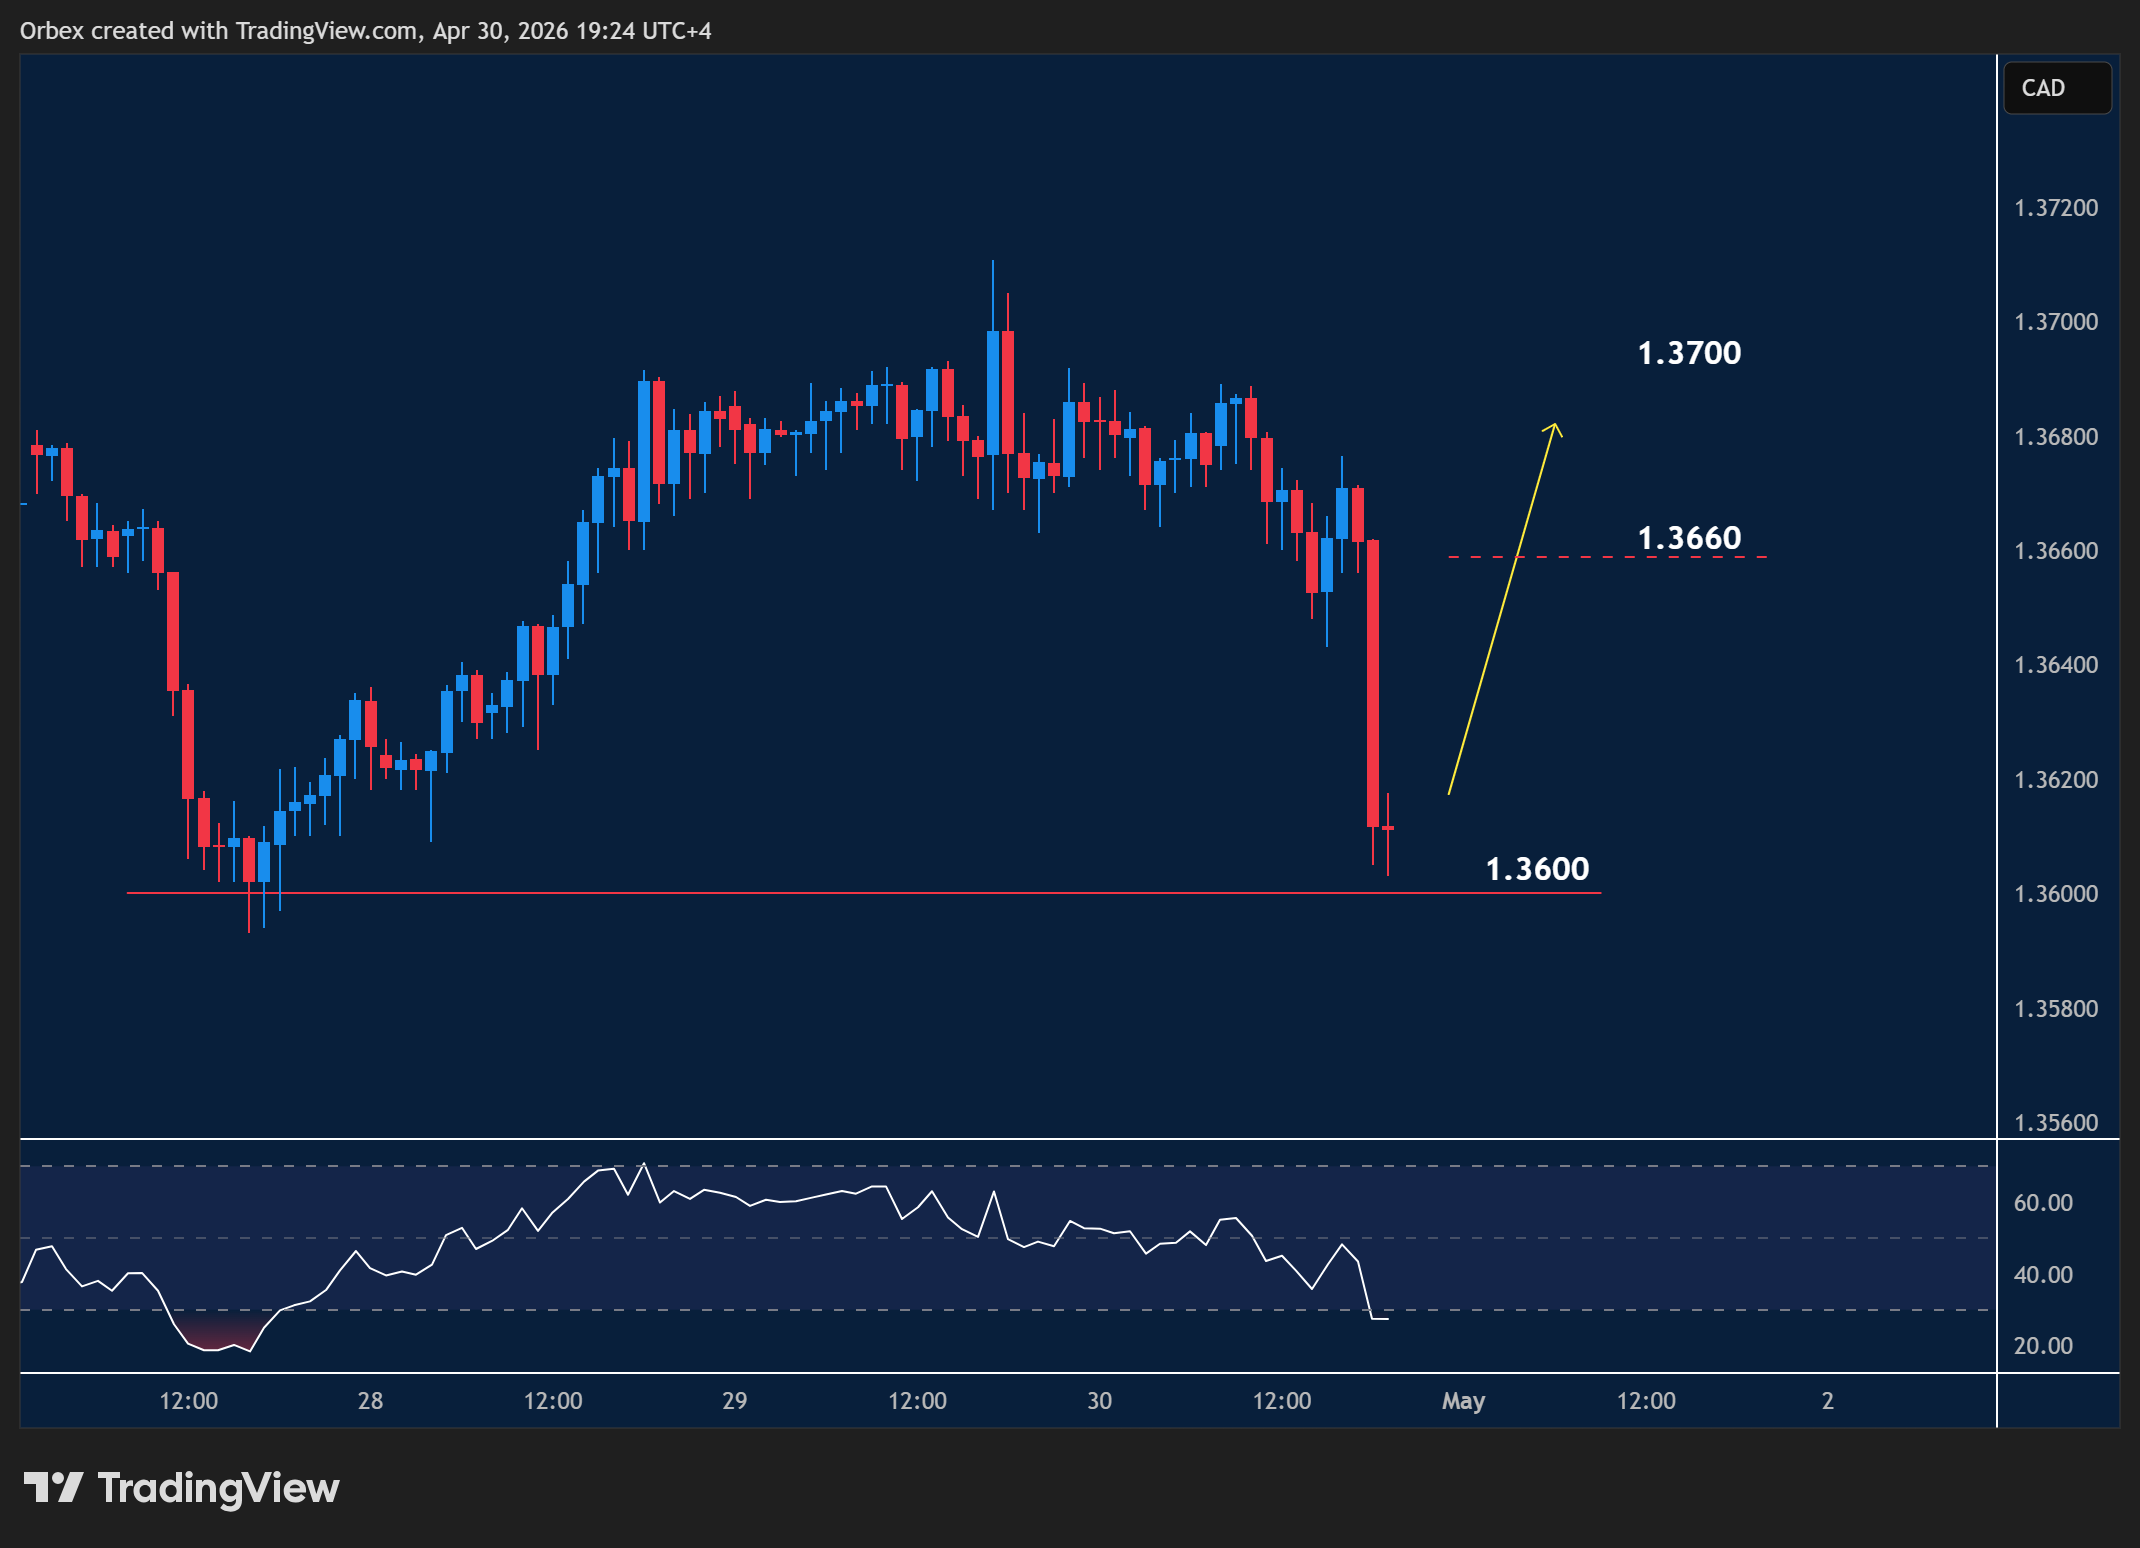Click the 2 date label on time axis
The height and width of the screenshot is (1548, 2140).
tap(1828, 1401)
